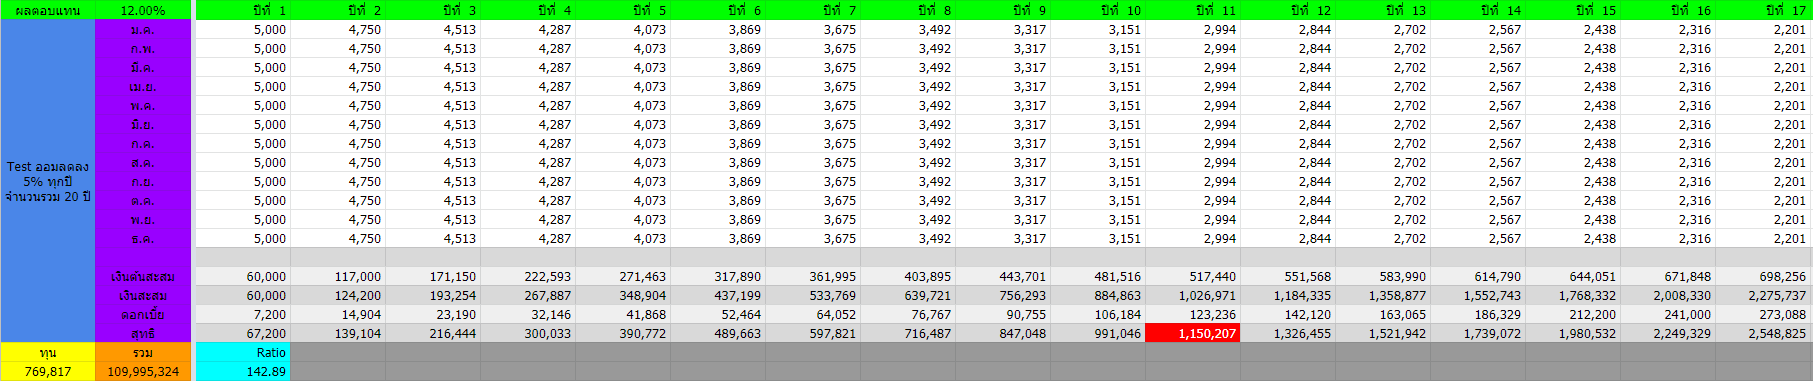Select the yellow cell showing 769,817

pos(48,372)
